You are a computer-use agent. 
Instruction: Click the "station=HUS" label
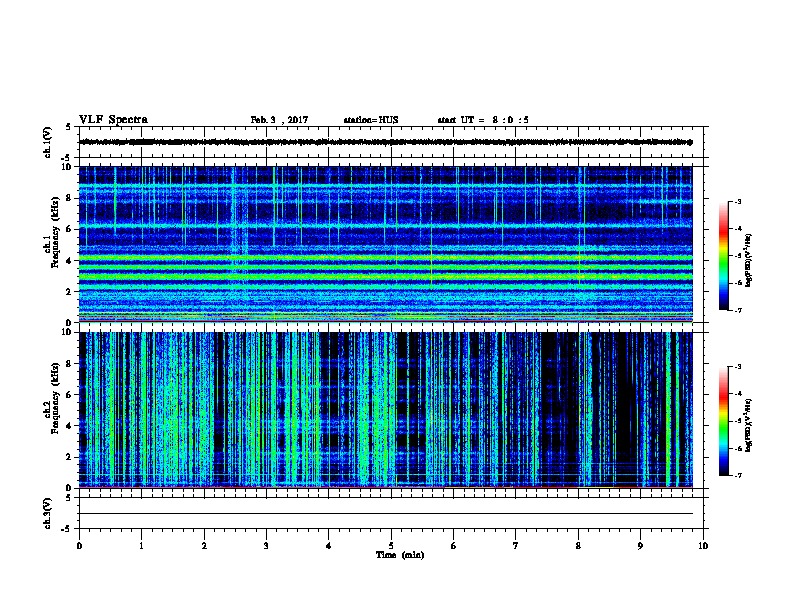(x=371, y=120)
